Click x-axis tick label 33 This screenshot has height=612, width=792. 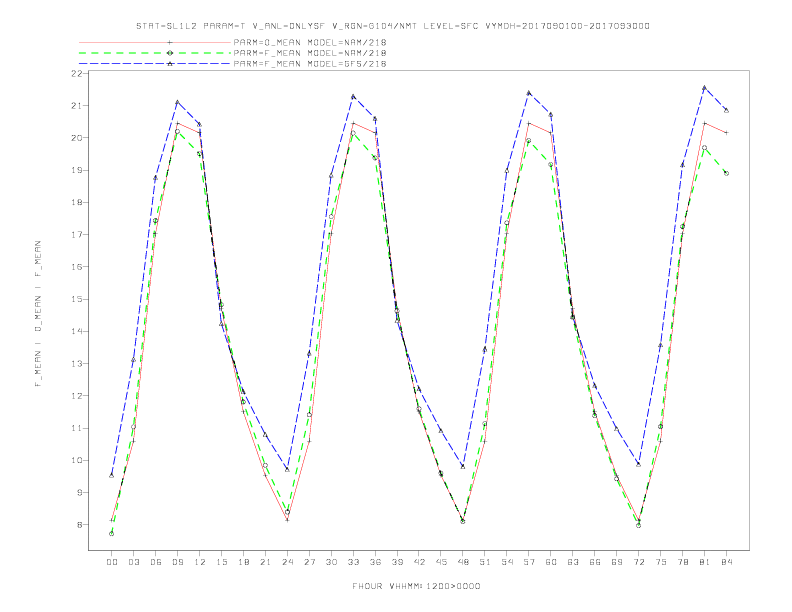[x=353, y=562]
